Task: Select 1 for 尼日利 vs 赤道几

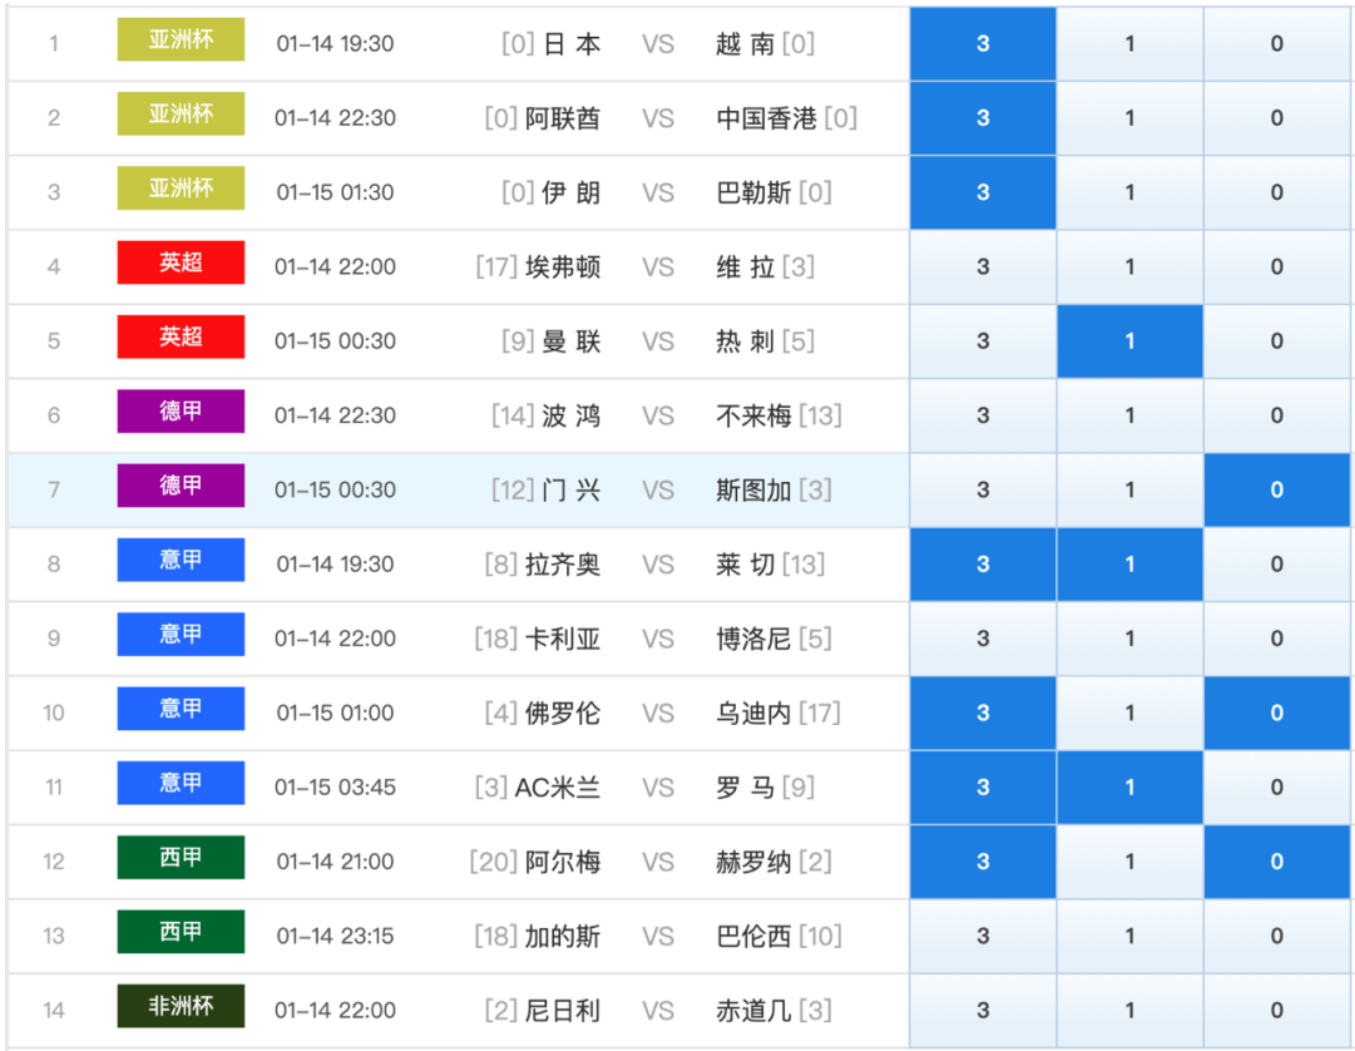Action: (x=1130, y=1010)
